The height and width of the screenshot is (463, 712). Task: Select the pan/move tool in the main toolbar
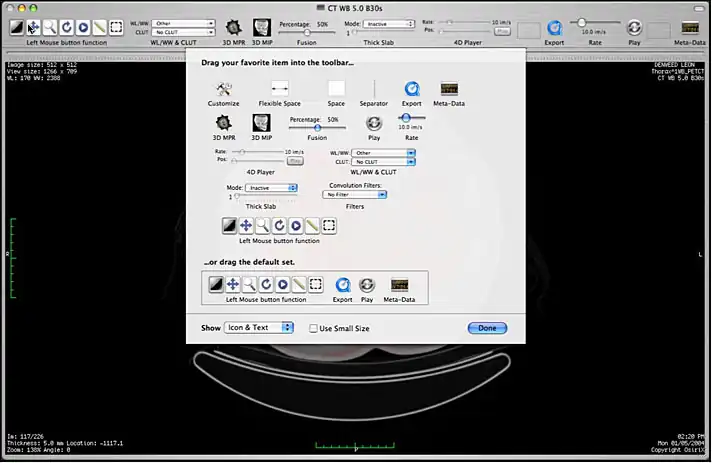point(34,27)
